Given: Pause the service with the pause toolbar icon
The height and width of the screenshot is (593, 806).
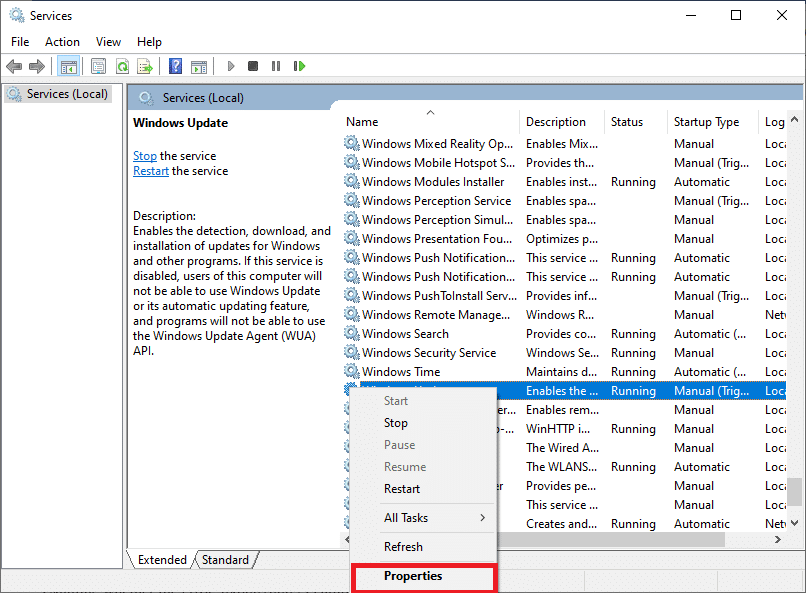Looking at the screenshot, I should coord(277,66).
